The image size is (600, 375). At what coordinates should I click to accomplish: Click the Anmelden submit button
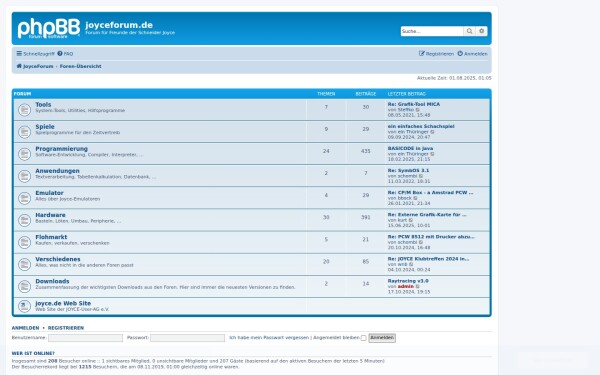click(382, 338)
